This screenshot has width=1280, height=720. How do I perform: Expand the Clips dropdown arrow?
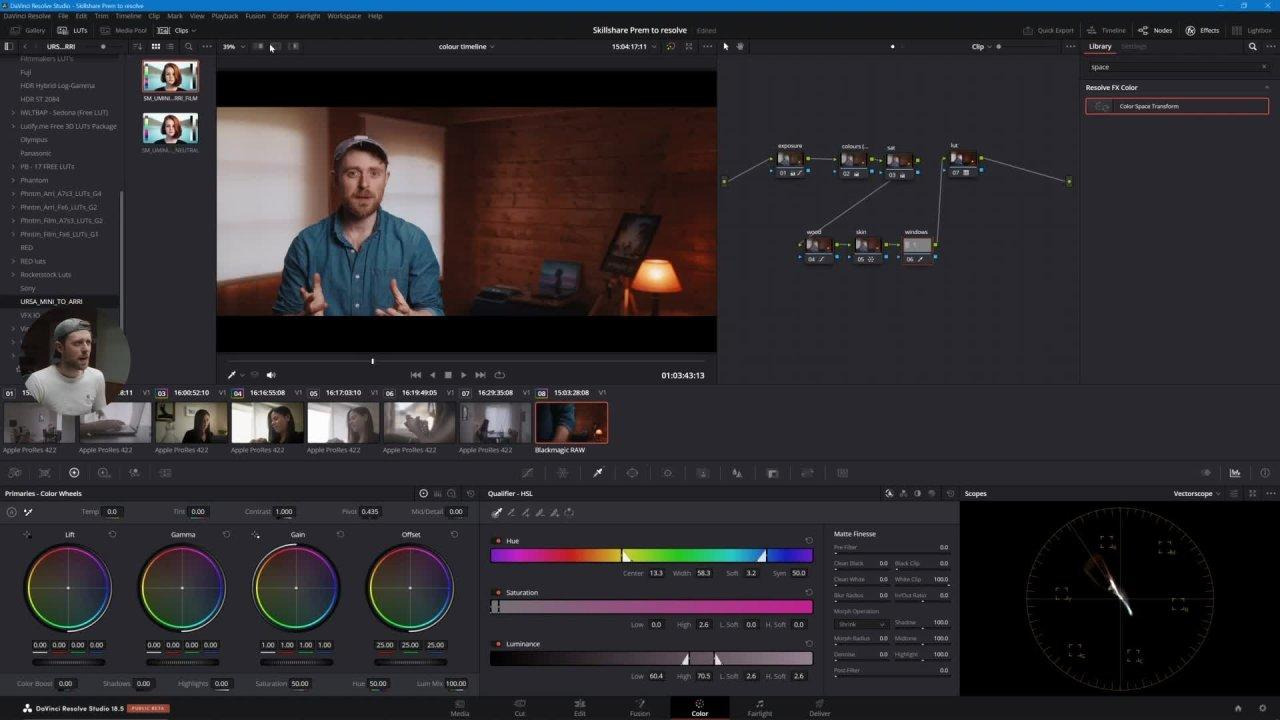[x=193, y=31]
